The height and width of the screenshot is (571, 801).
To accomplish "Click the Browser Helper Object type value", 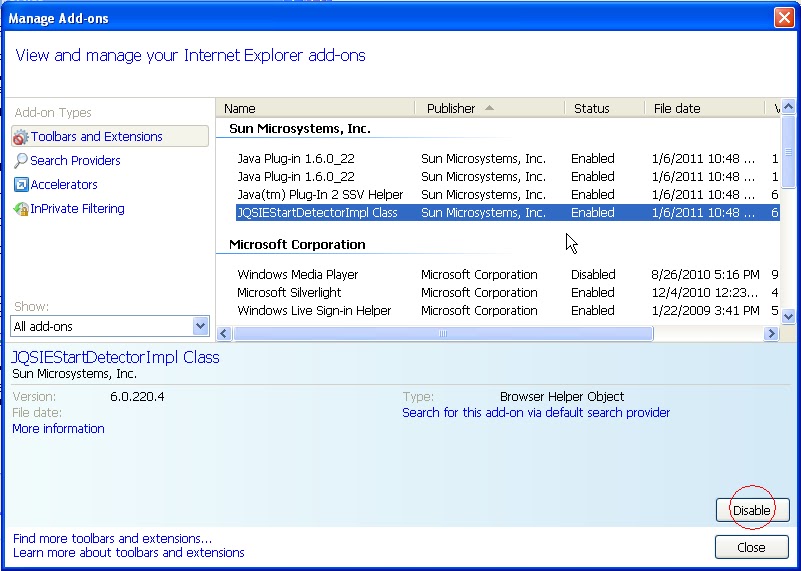I will [562, 397].
